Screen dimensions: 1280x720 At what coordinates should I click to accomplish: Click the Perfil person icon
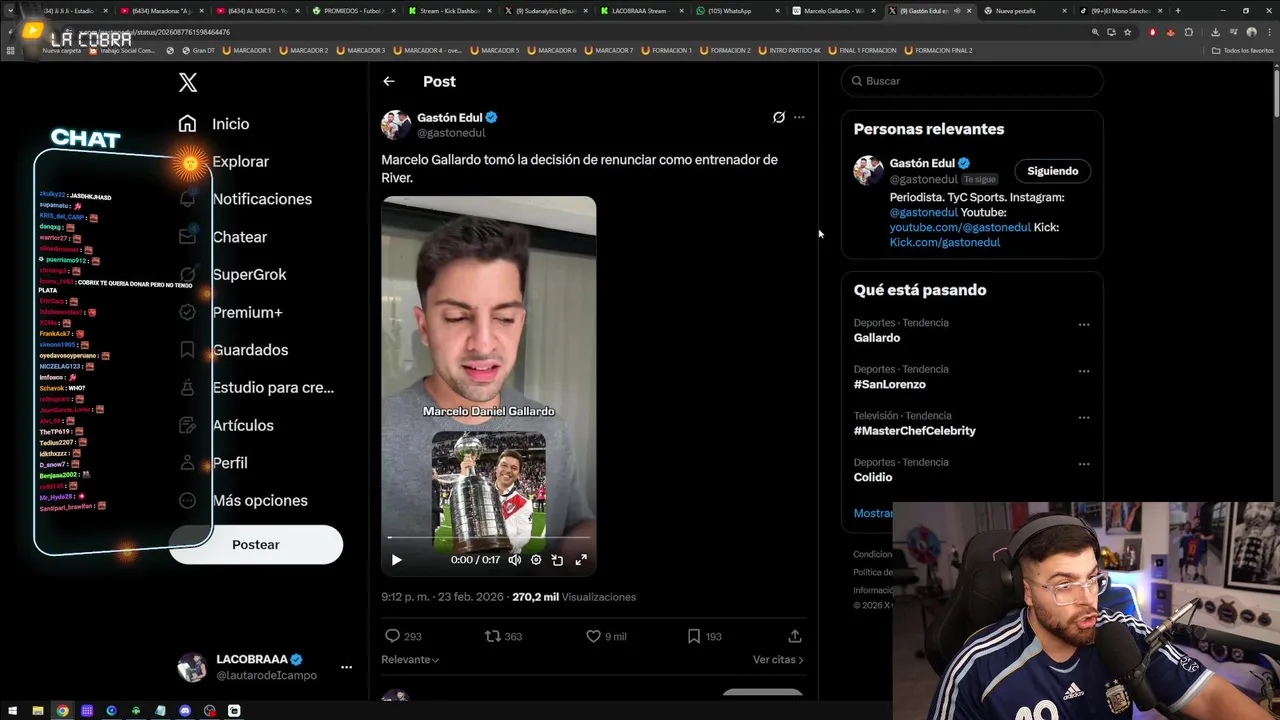187,463
